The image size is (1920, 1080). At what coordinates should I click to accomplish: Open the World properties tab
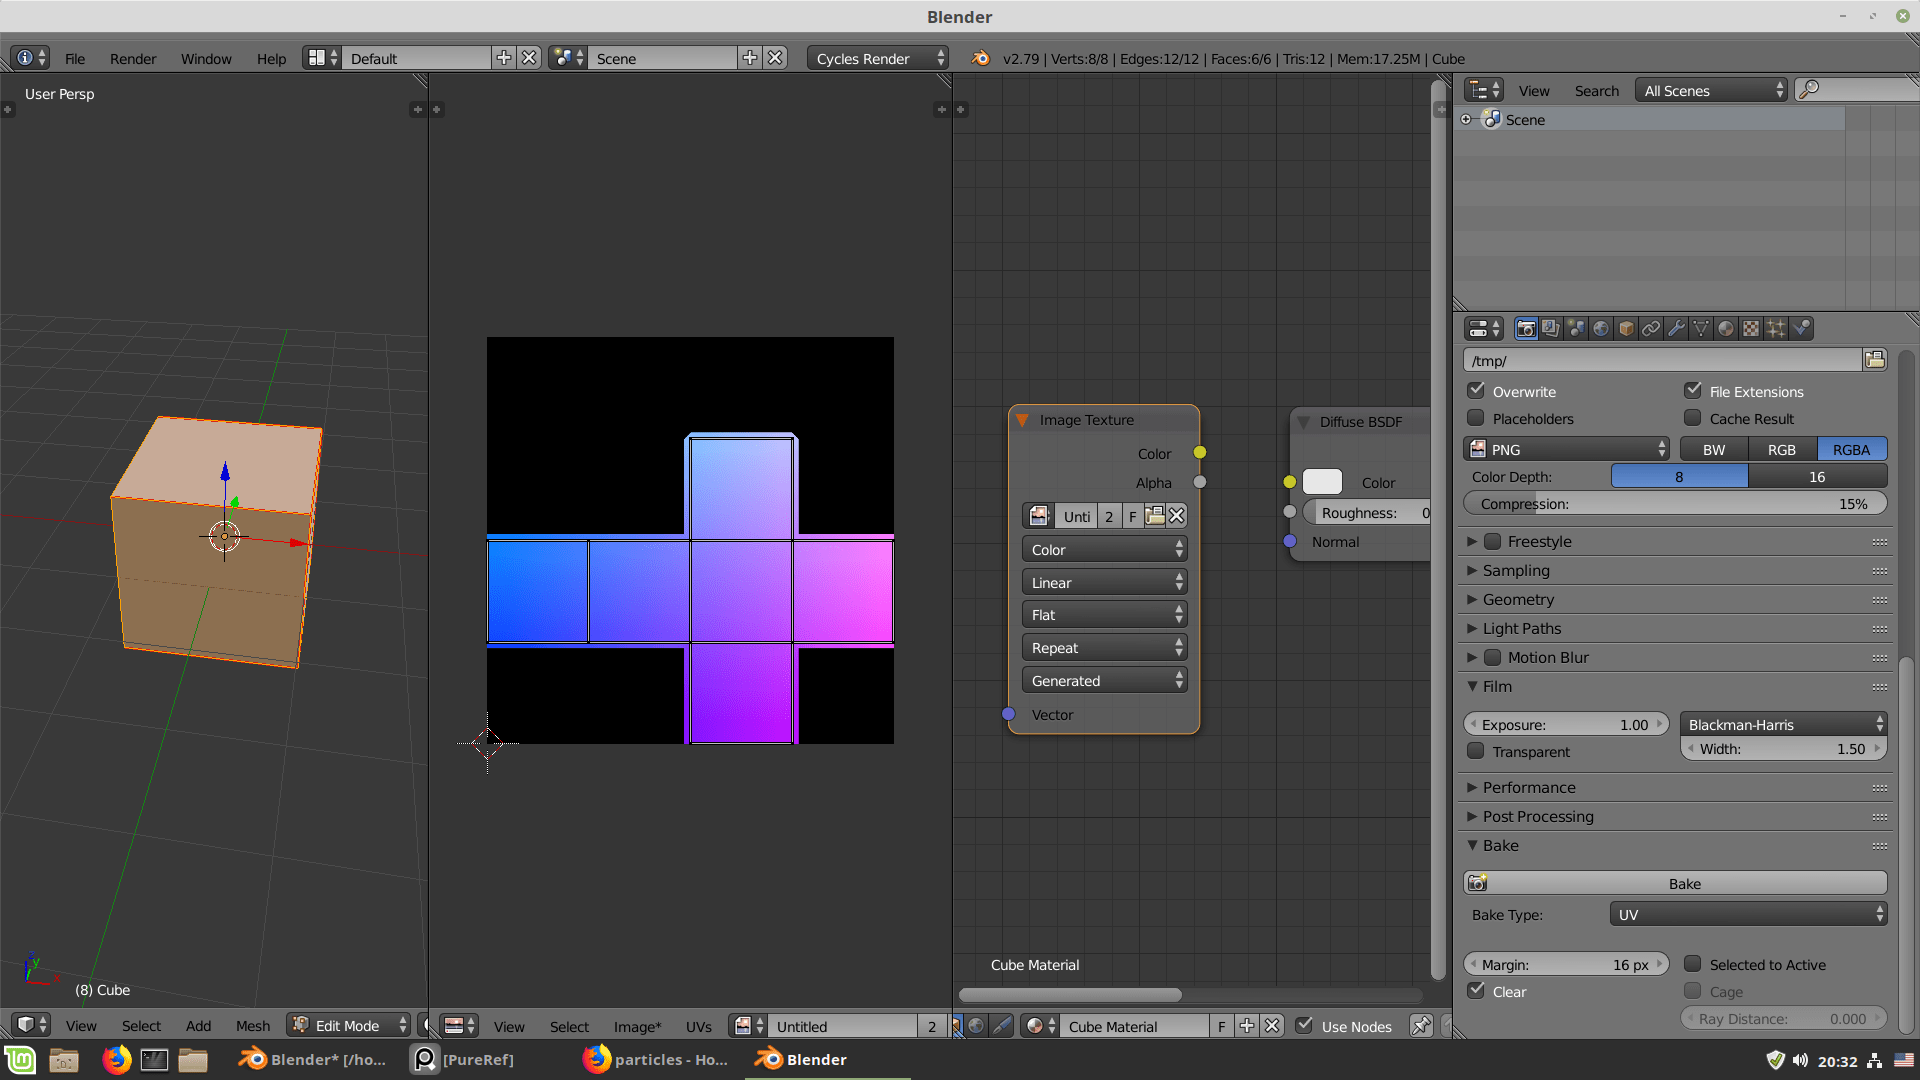tap(1601, 329)
